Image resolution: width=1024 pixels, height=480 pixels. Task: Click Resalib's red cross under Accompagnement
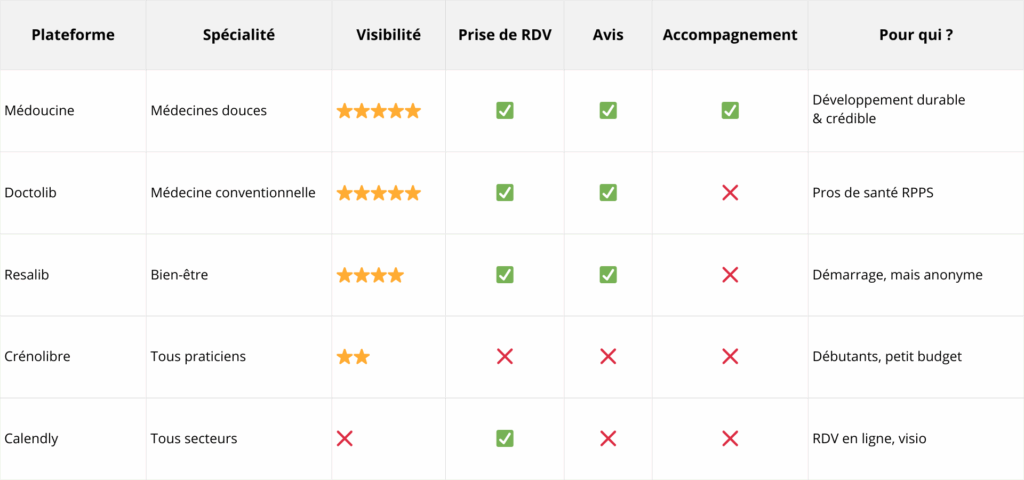point(730,275)
